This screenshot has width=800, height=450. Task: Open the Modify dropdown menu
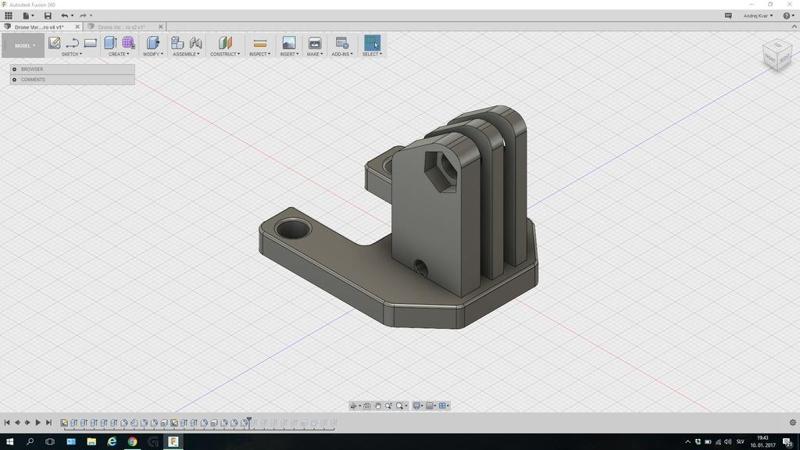[x=152, y=54]
